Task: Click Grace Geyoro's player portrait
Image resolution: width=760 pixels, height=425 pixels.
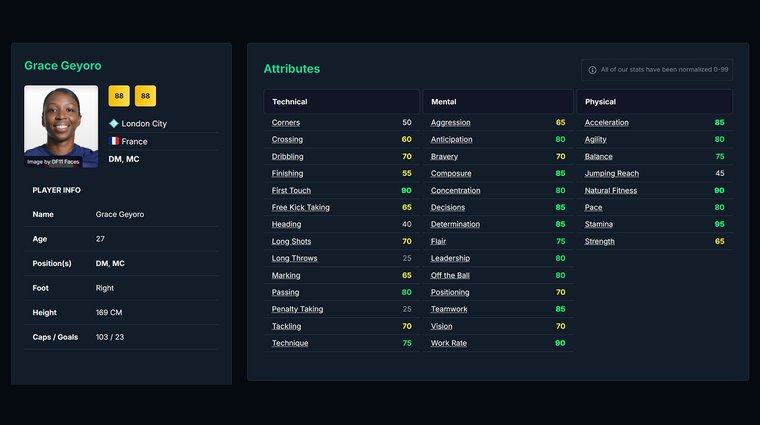Action: [61, 126]
